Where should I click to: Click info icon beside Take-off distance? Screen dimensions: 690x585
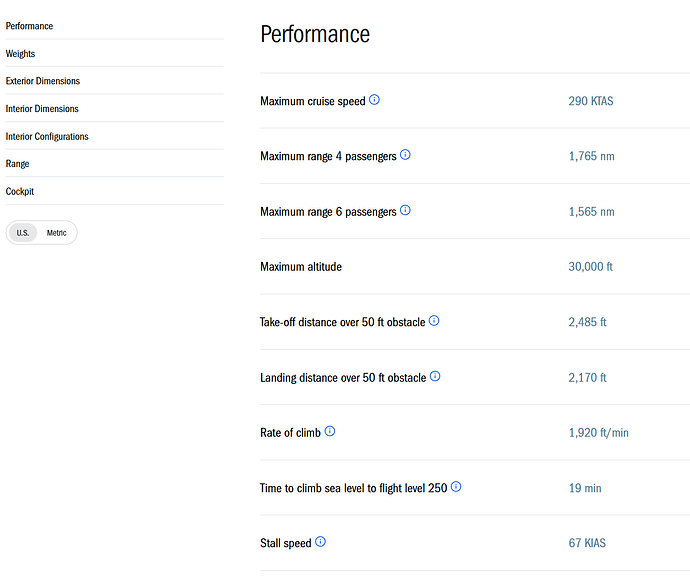[x=434, y=321]
